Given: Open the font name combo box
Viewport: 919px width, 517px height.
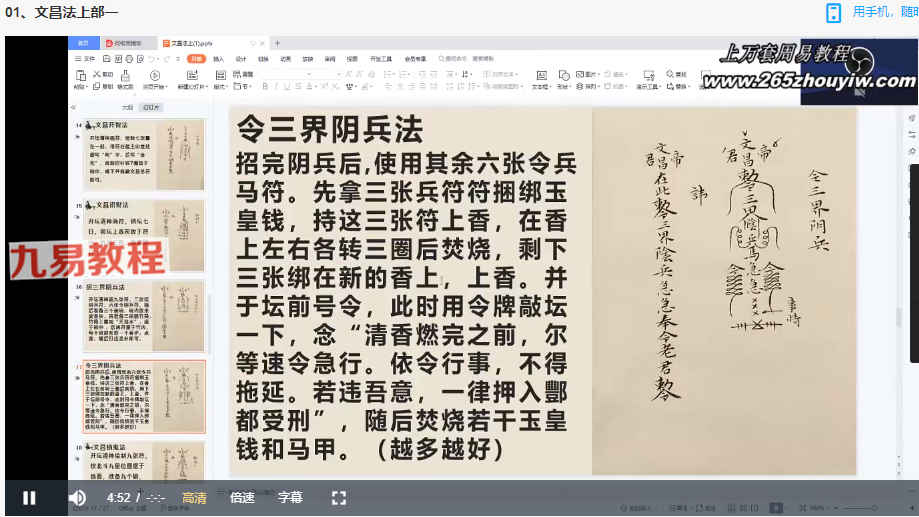Looking at the screenshot, I should [287, 74].
